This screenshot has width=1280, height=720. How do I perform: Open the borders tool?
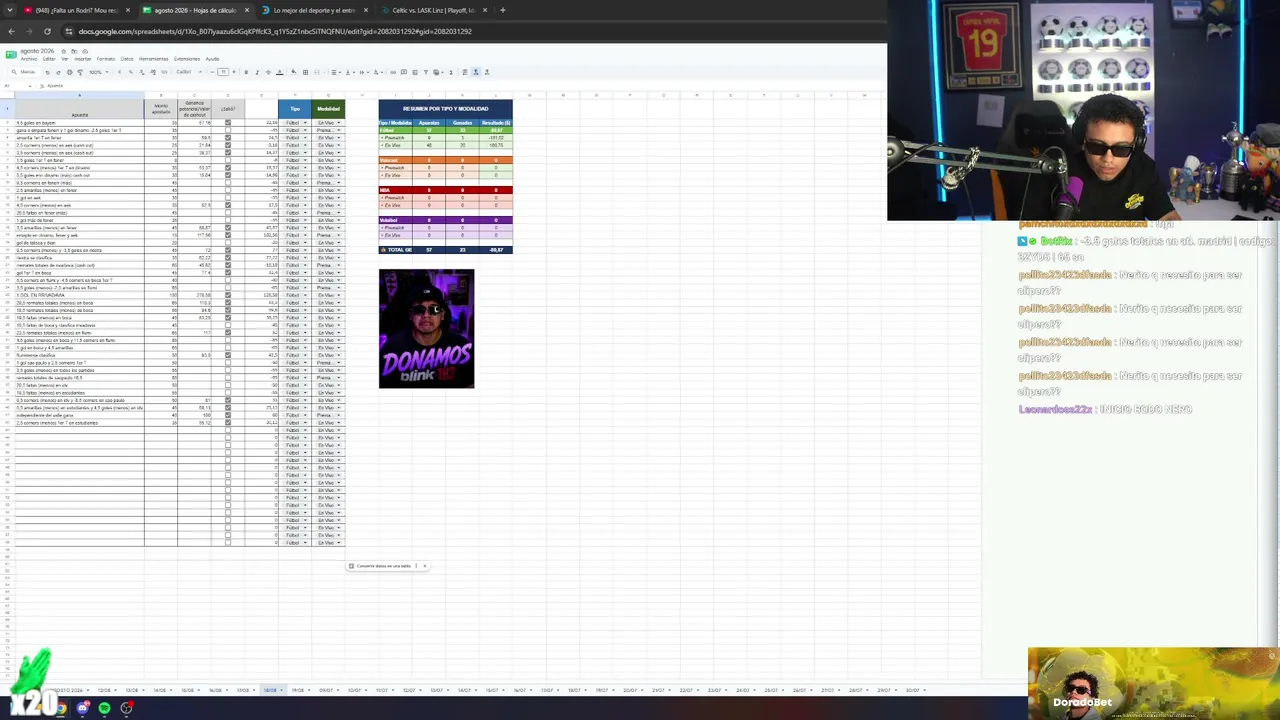305,72
